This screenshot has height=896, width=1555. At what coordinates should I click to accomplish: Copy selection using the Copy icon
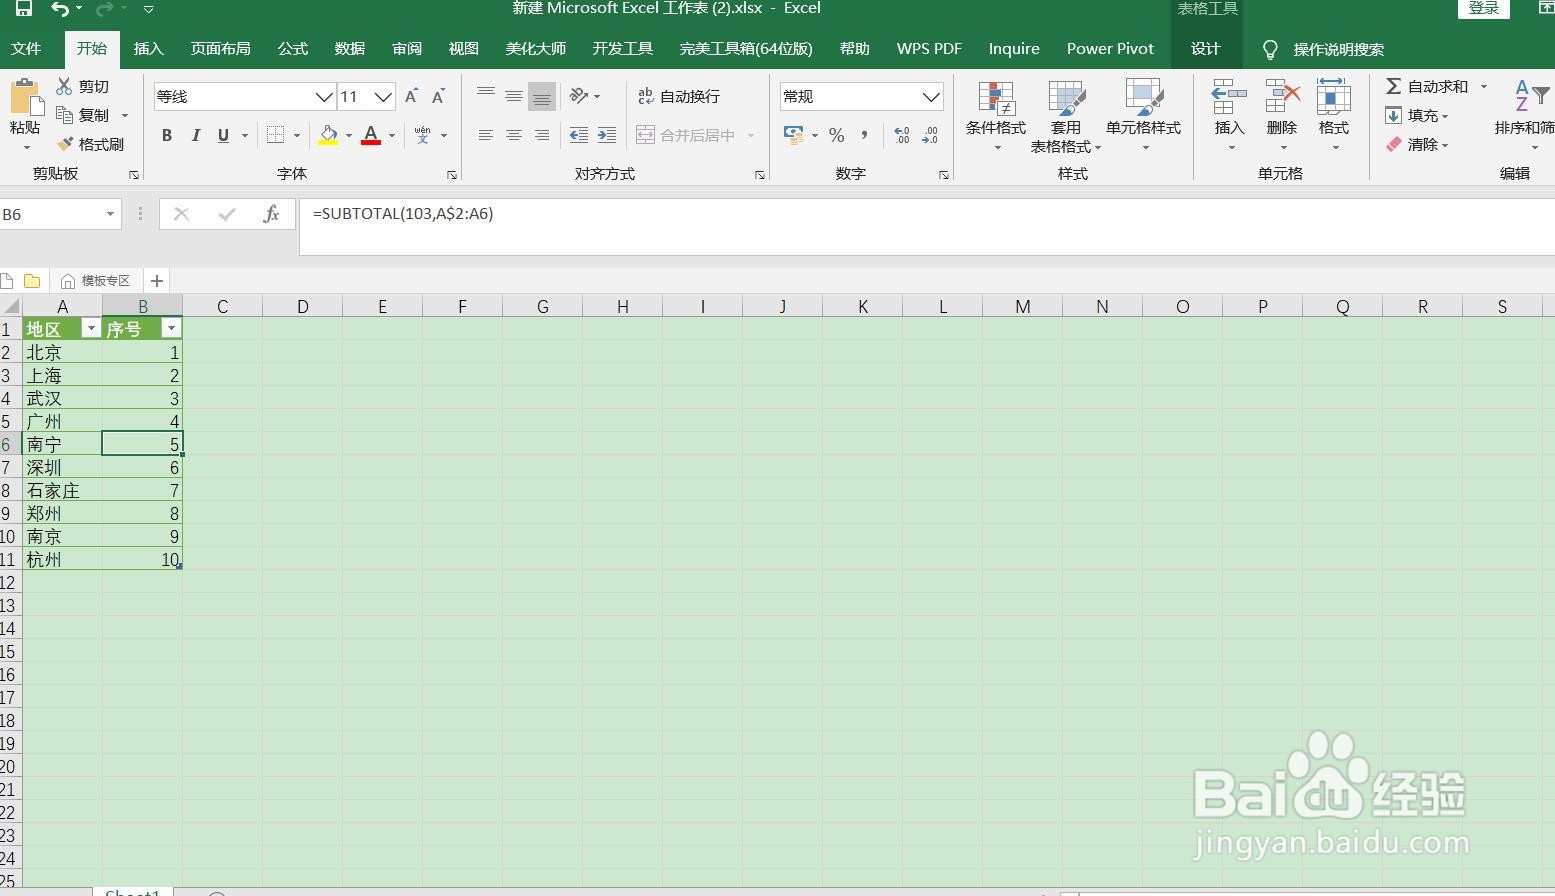[65, 115]
